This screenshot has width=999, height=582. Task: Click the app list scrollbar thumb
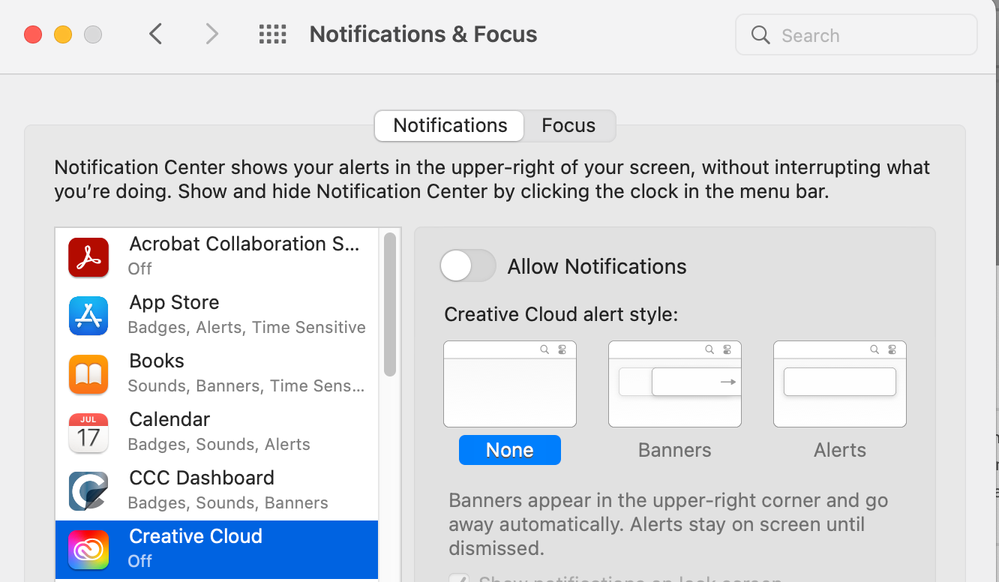coord(390,304)
